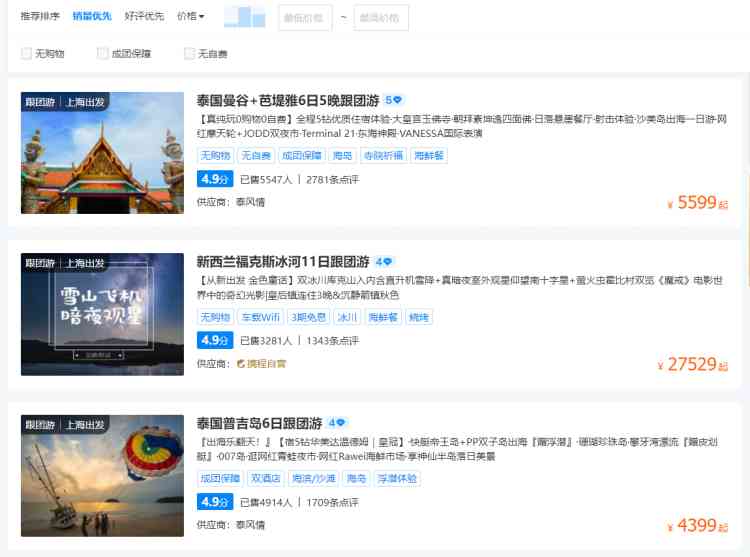Image resolution: width=750 pixels, height=557 pixels.
Task: Enable the 无购物 filter checkbox
Action: (27, 54)
